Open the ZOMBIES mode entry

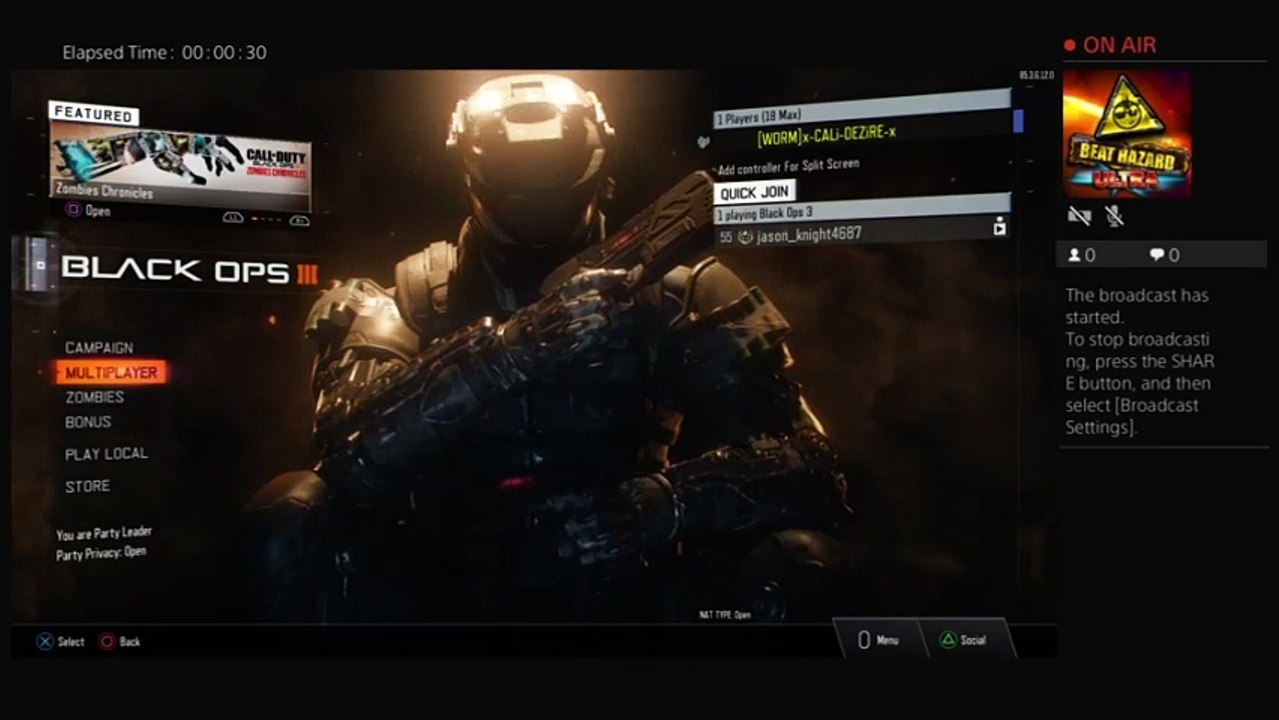coord(95,397)
